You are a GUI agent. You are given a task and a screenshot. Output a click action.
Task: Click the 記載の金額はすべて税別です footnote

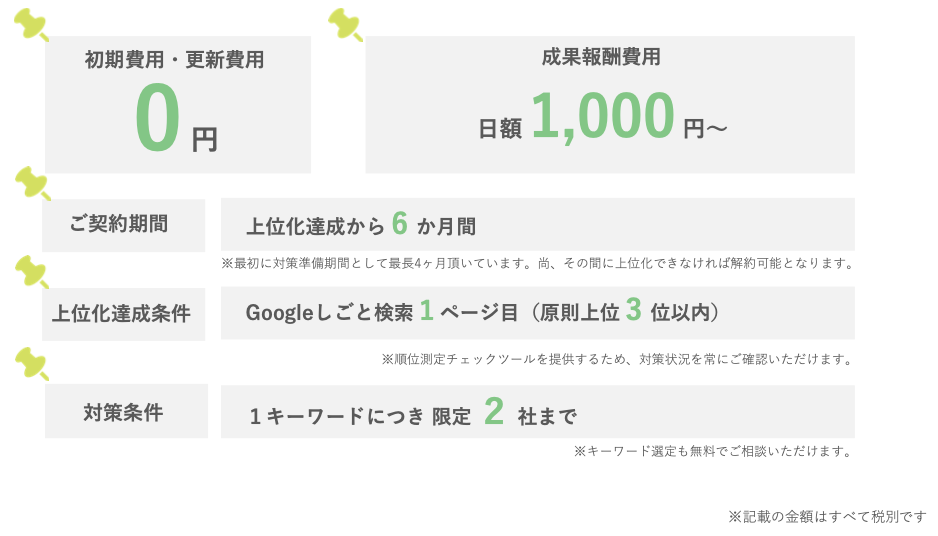point(827,516)
